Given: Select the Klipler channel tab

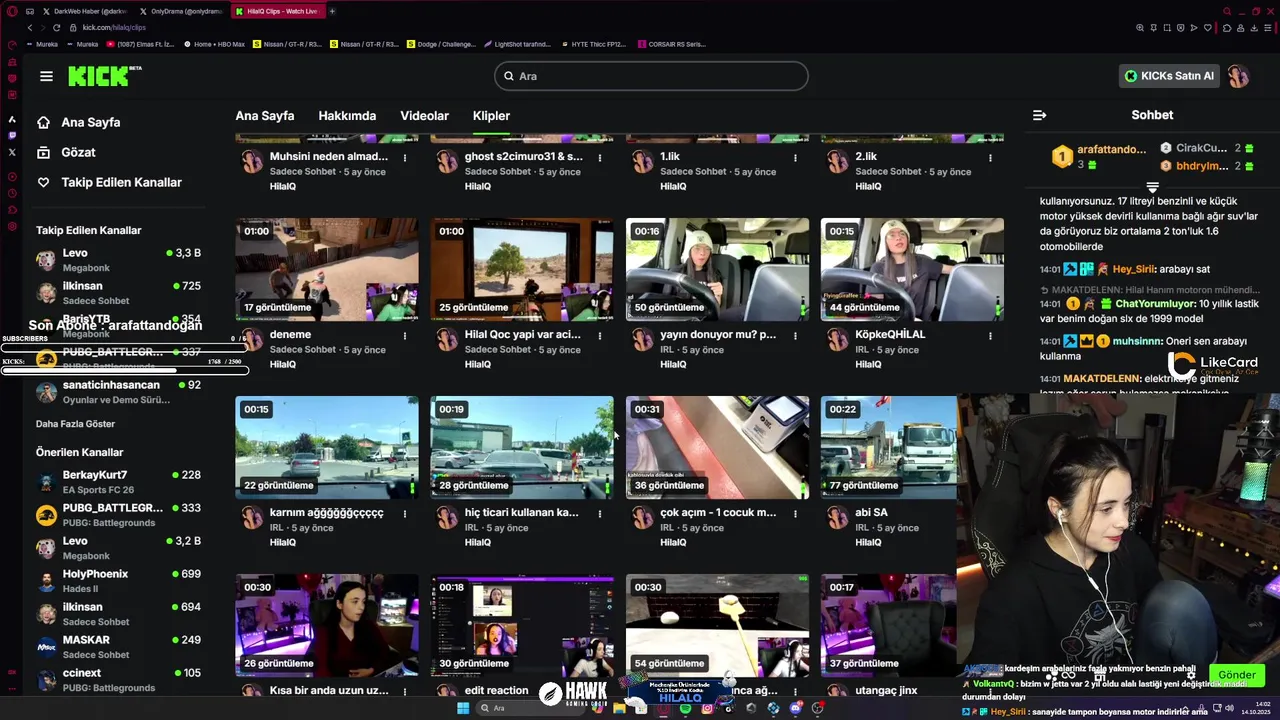Looking at the screenshot, I should (x=491, y=116).
